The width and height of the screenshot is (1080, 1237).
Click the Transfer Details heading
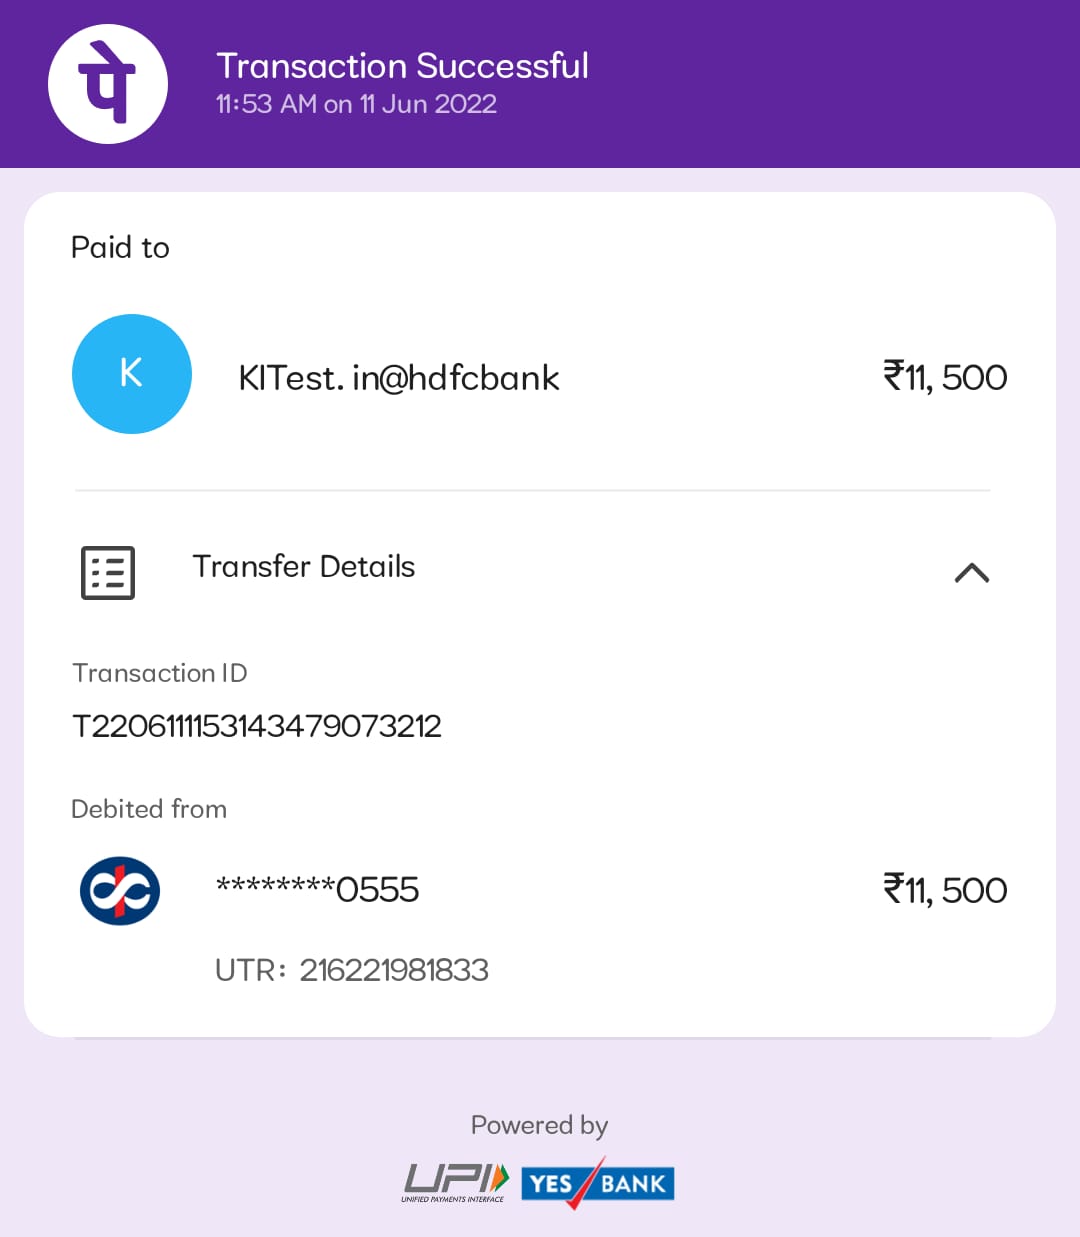pyautogui.click(x=303, y=567)
